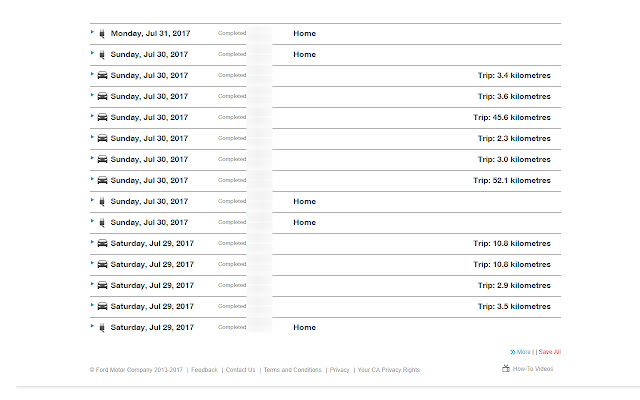Open Your CA Privacy Rights link
The height and width of the screenshot is (400, 640).
click(389, 370)
